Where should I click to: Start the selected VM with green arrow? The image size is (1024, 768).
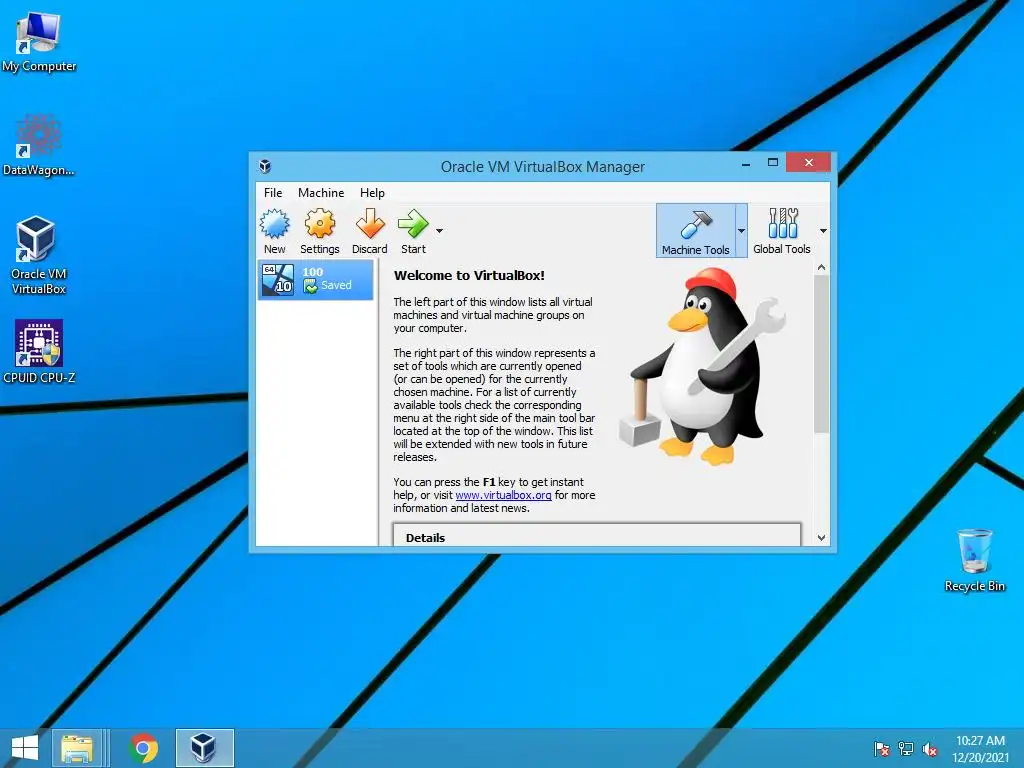(413, 224)
